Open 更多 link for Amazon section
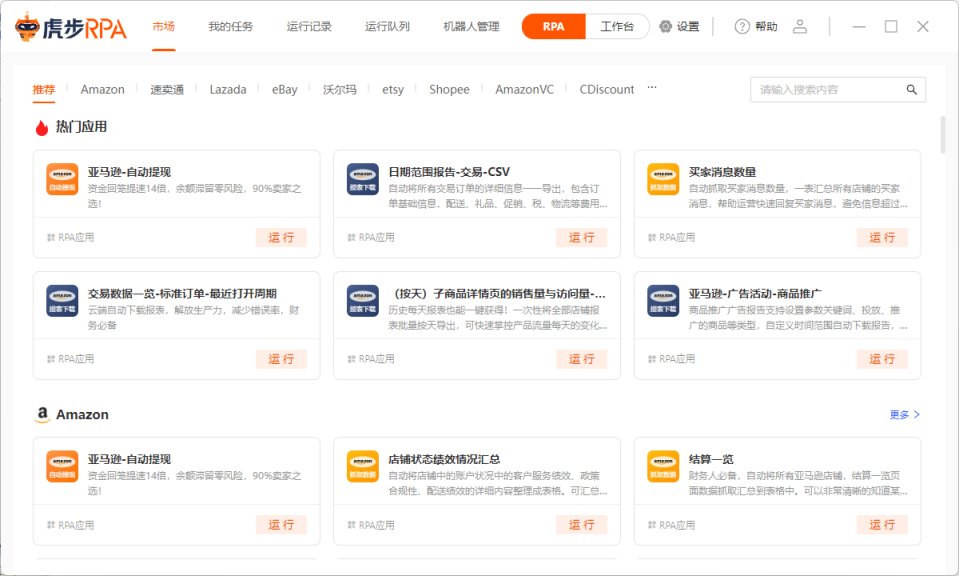The image size is (960, 576). (904, 414)
